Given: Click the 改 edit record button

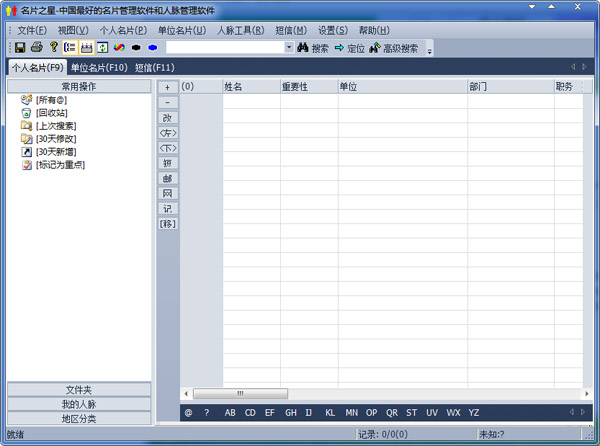Looking at the screenshot, I should (168, 118).
